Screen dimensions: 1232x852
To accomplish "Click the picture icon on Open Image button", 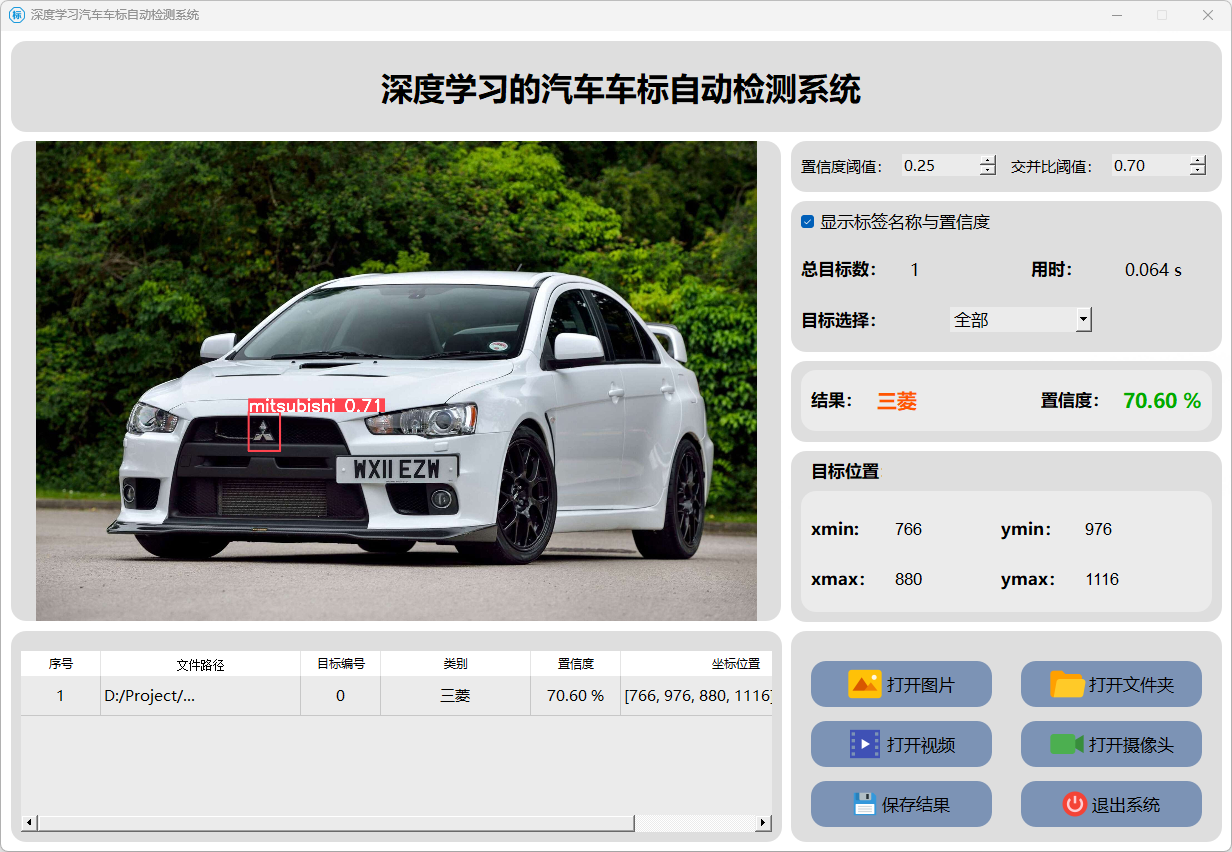I will pos(864,684).
